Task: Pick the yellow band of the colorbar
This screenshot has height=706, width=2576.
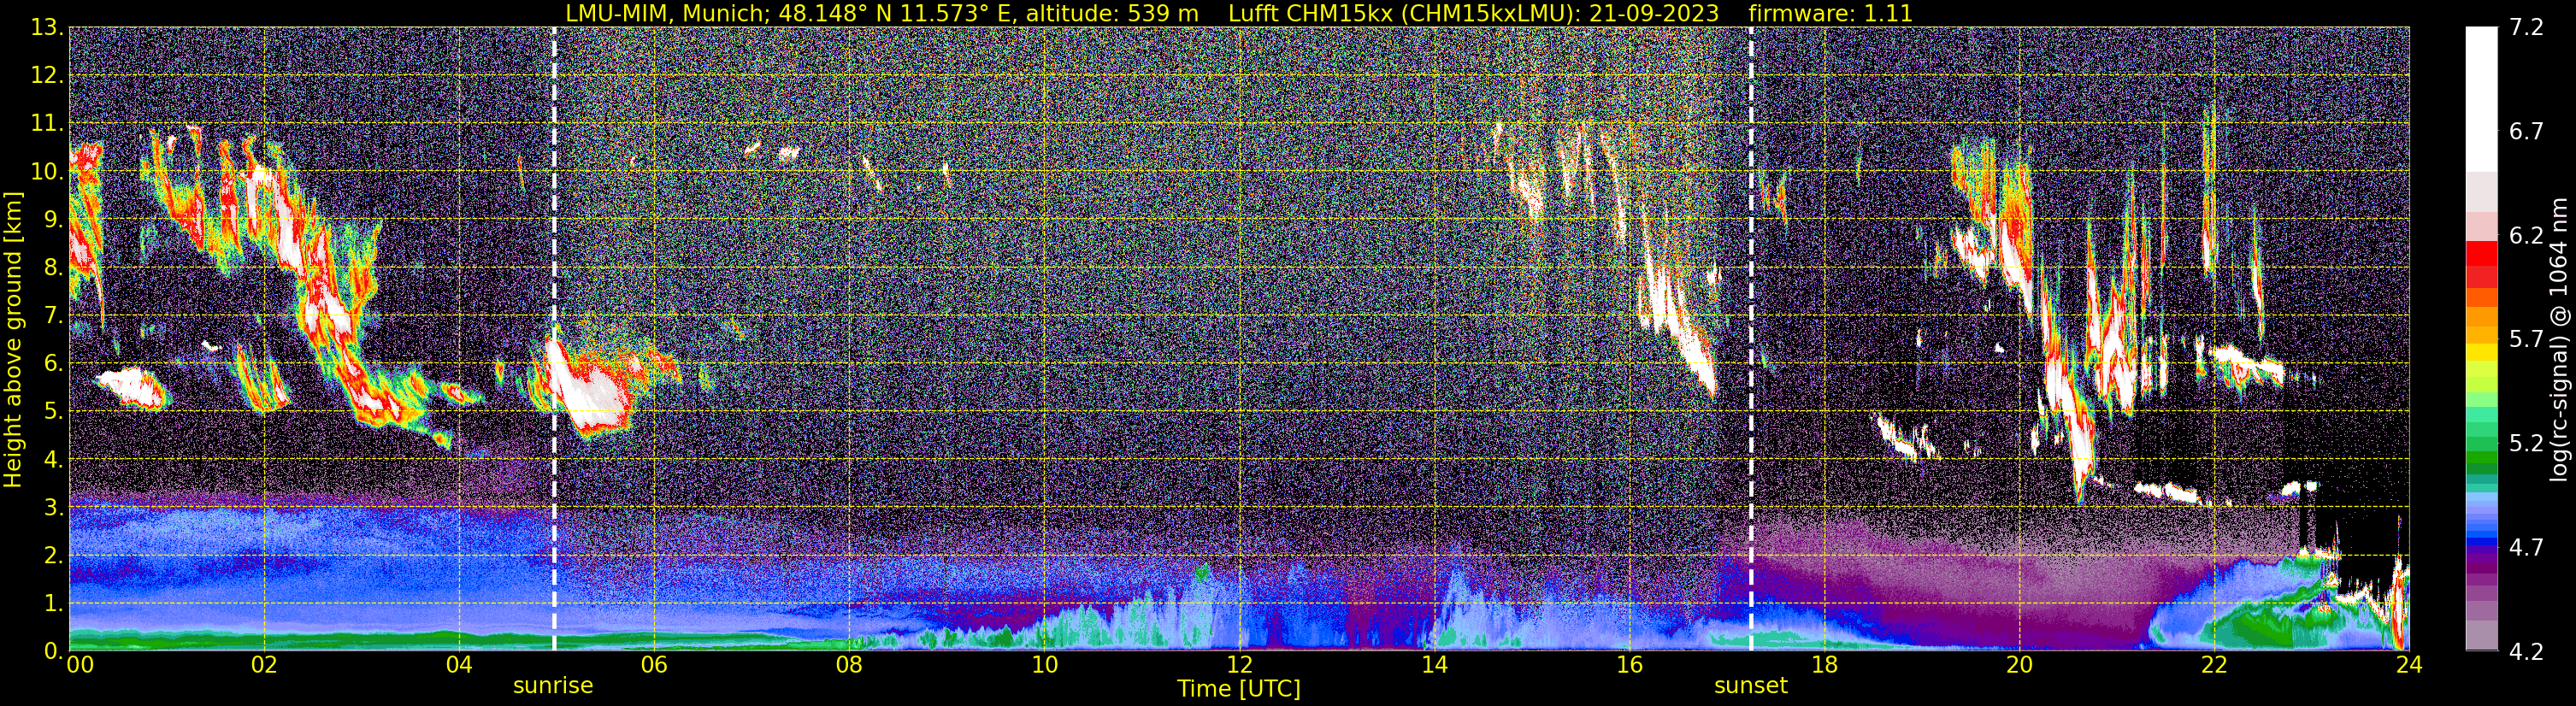Action: [2481, 352]
